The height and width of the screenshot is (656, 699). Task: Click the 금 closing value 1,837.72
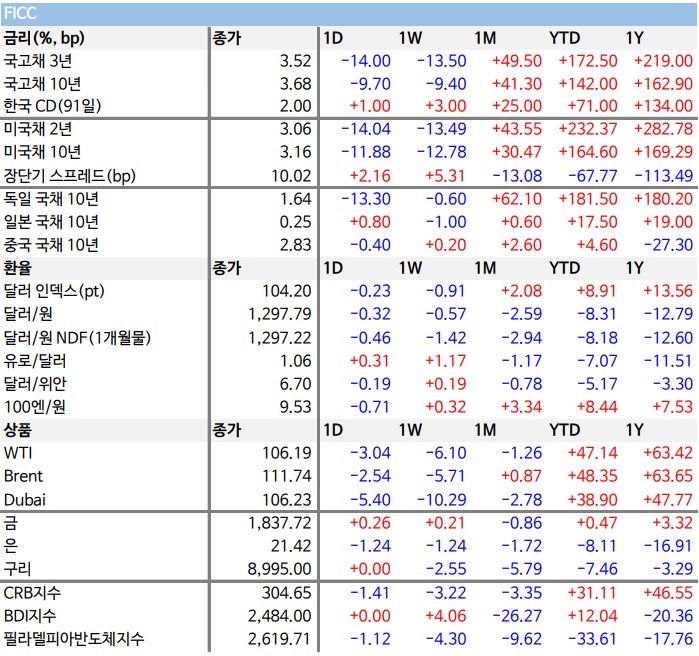(280, 523)
